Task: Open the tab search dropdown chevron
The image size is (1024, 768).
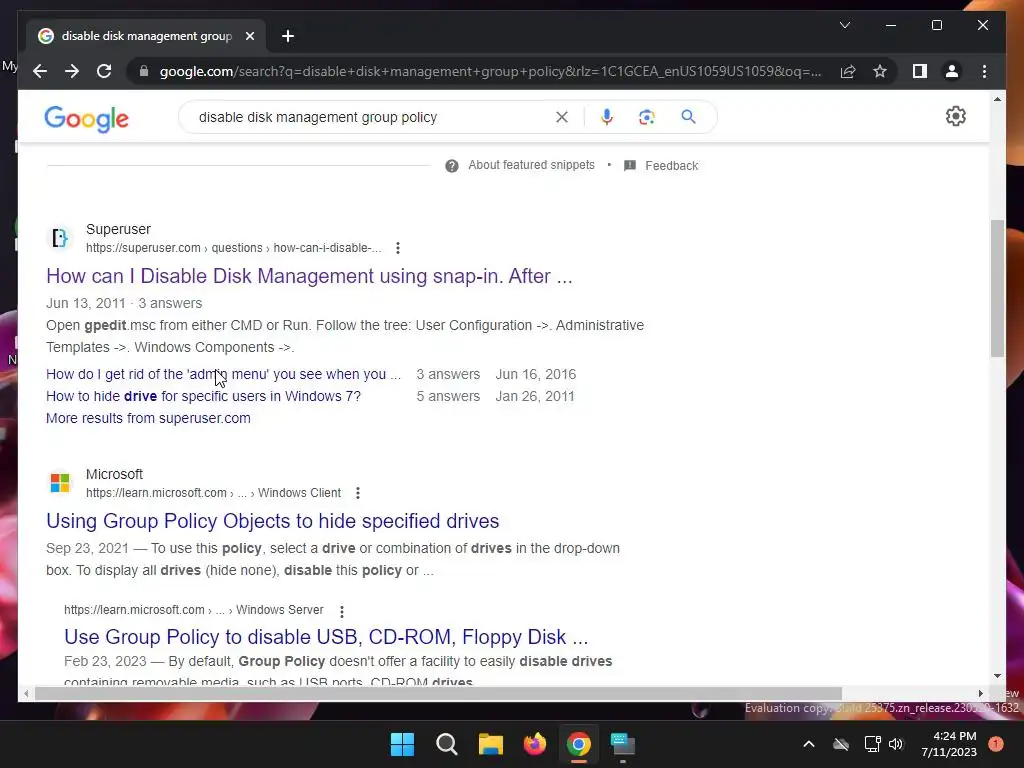Action: [844, 25]
